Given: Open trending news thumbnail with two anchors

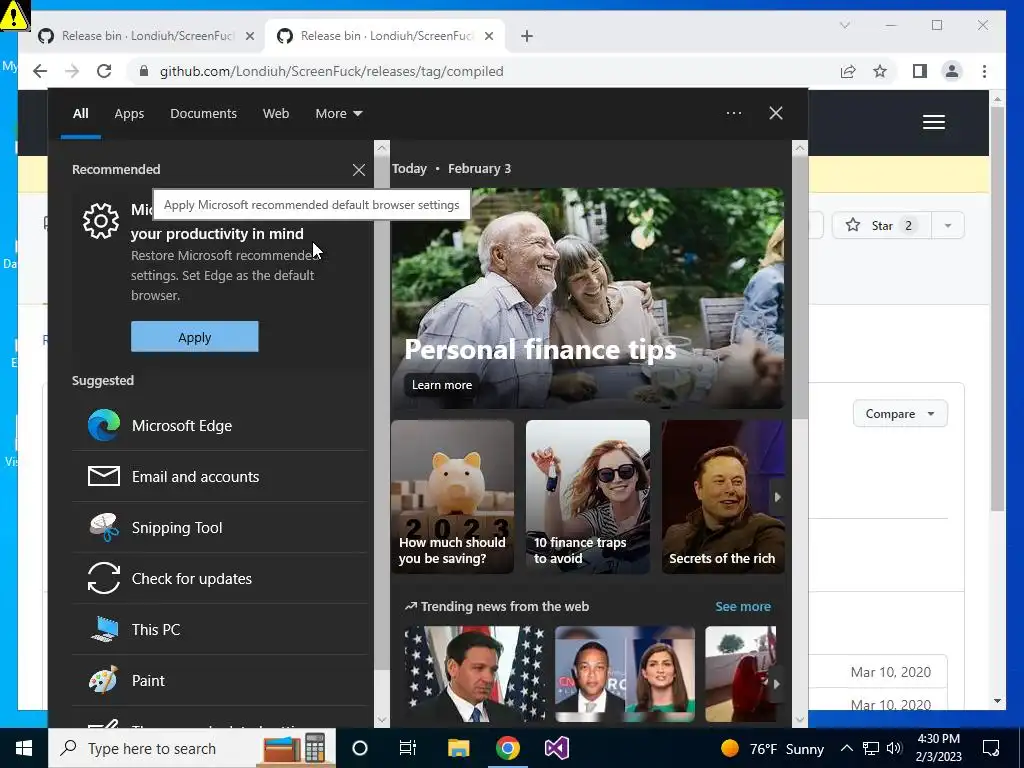Looking at the screenshot, I should (625, 674).
